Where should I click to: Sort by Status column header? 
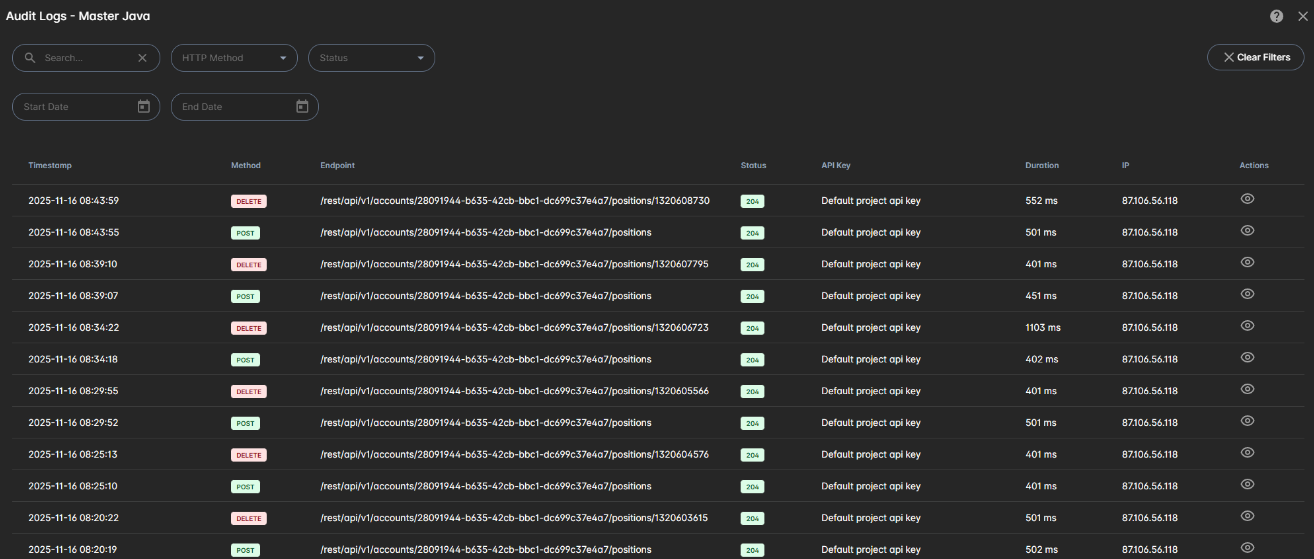click(754, 165)
